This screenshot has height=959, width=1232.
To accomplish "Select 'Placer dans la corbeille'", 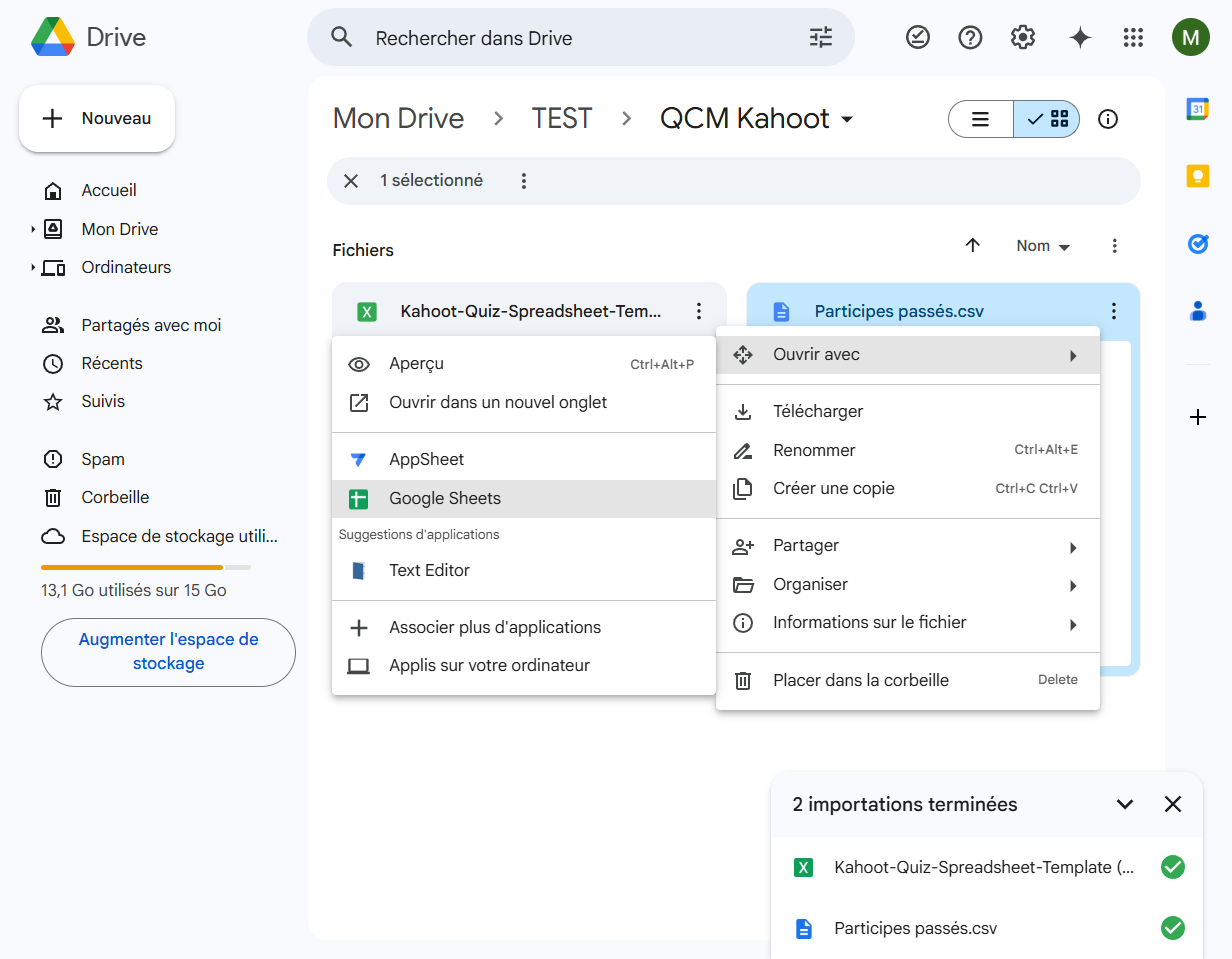I will click(x=908, y=681).
